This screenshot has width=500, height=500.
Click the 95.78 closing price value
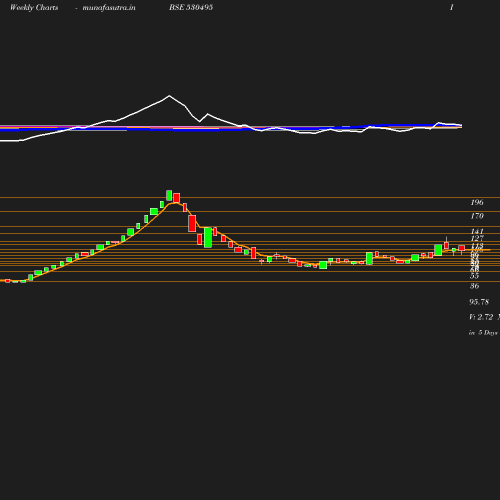coord(479,302)
